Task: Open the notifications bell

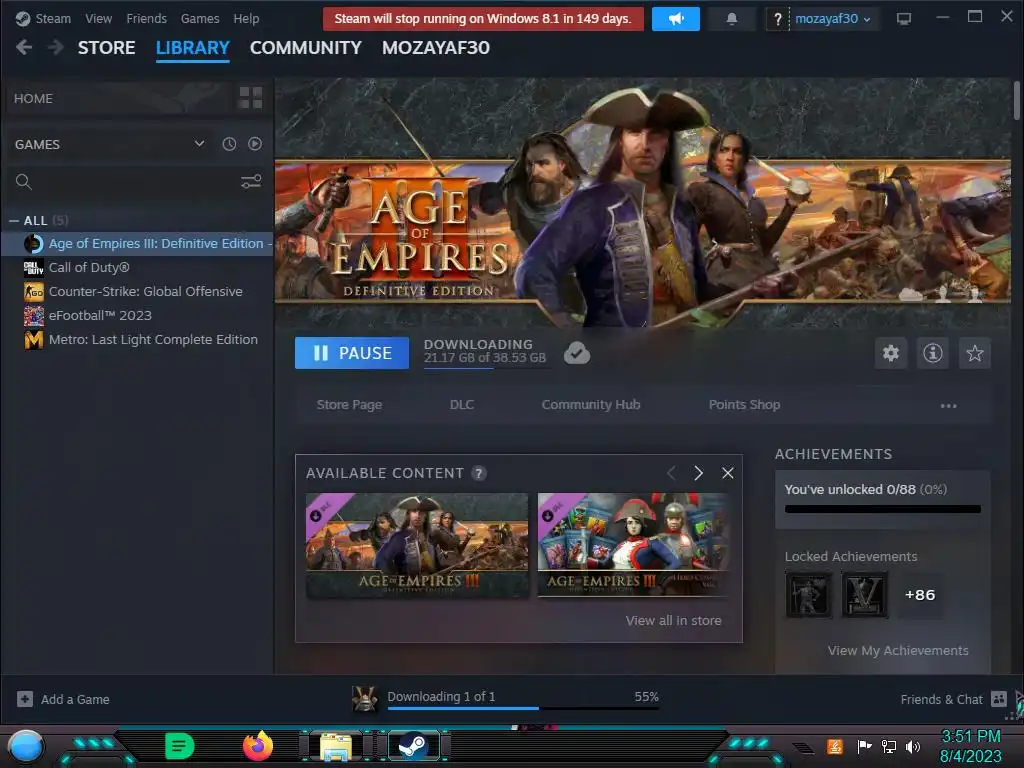Action: click(x=731, y=19)
